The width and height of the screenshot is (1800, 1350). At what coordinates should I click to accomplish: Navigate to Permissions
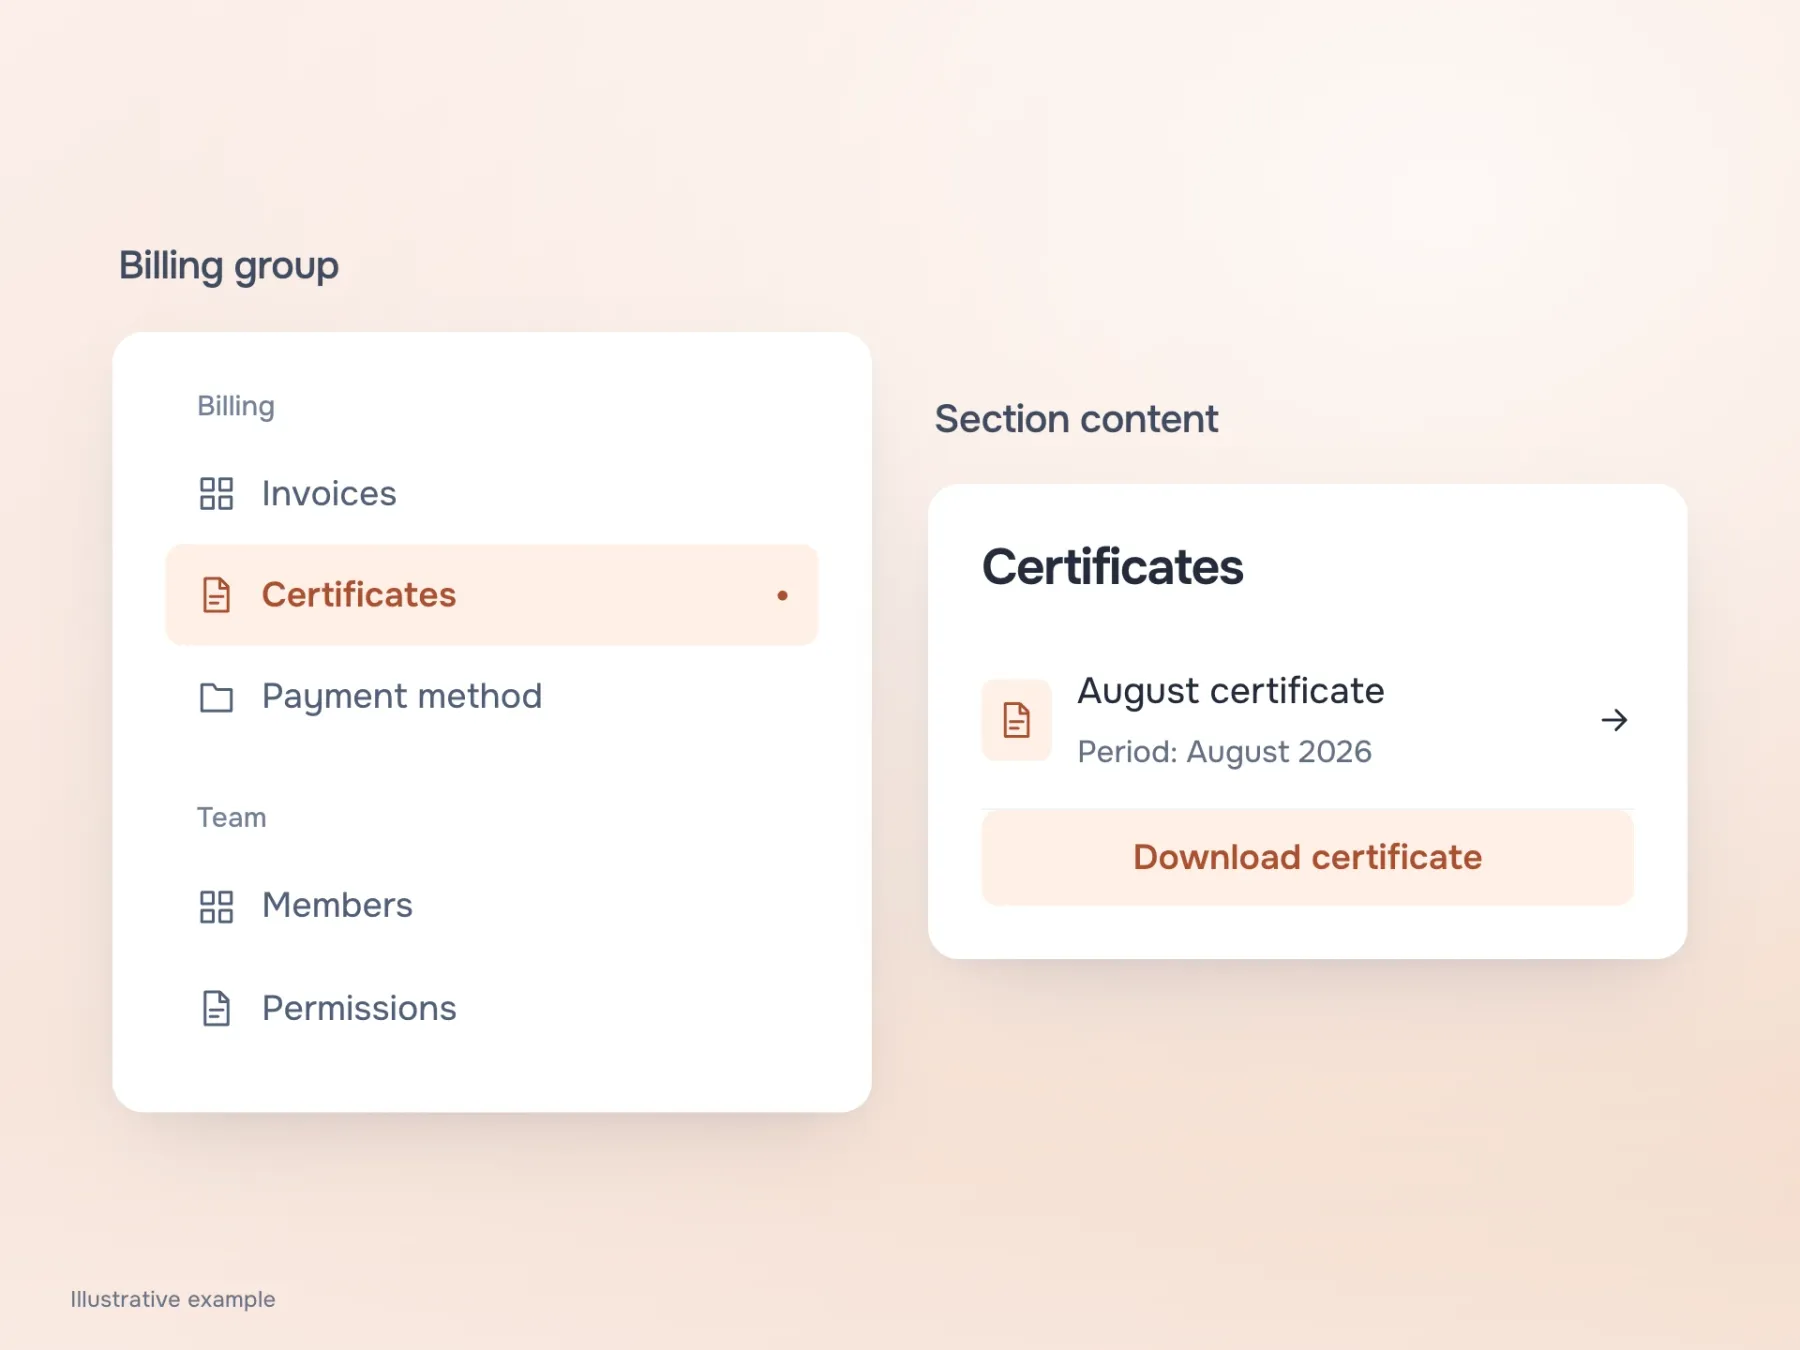pos(492,1008)
